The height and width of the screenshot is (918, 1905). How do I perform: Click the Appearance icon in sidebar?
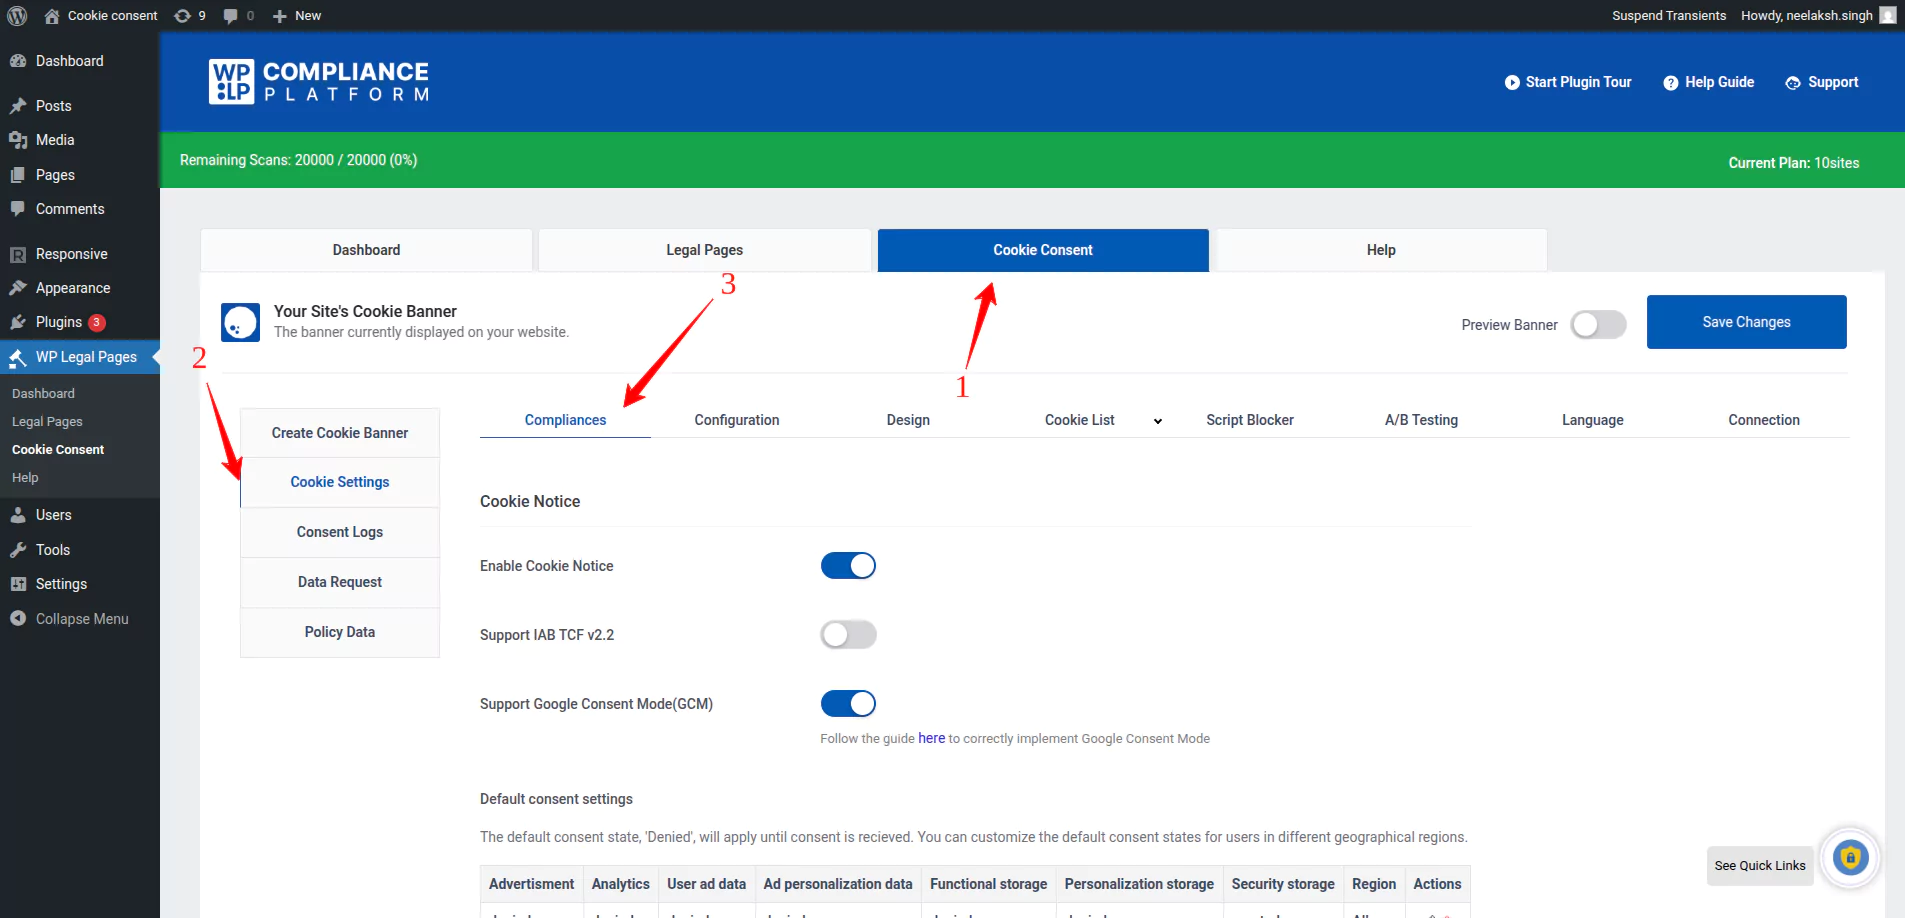coord(20,288)
